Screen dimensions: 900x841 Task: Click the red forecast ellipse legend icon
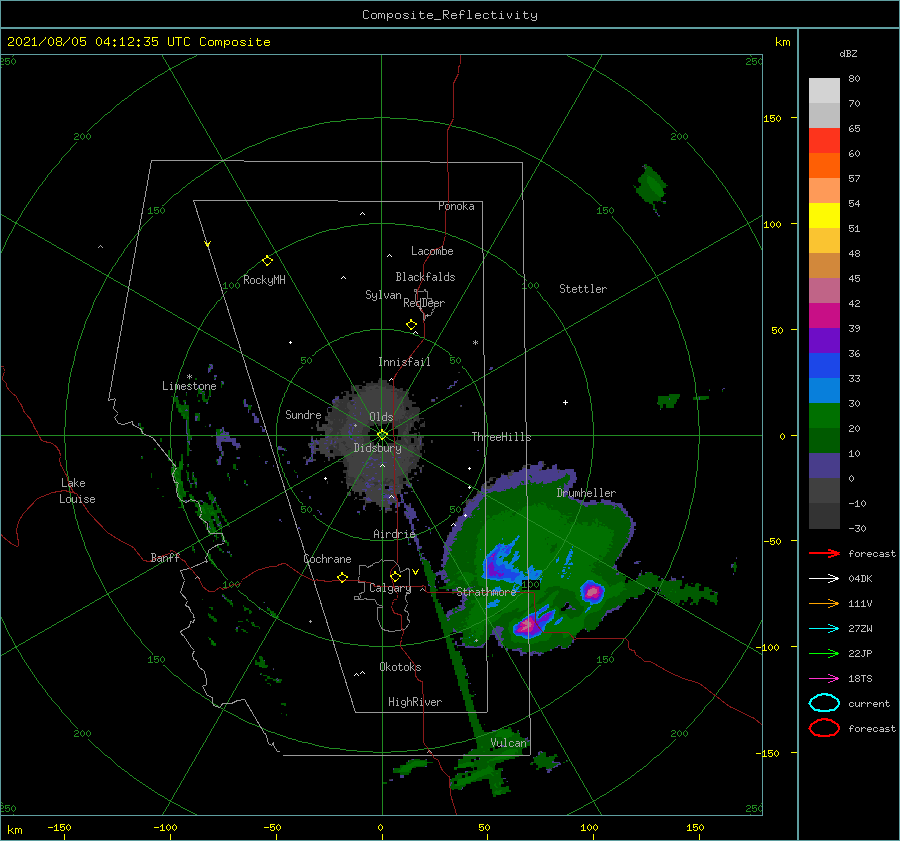(x=824, y=728)
